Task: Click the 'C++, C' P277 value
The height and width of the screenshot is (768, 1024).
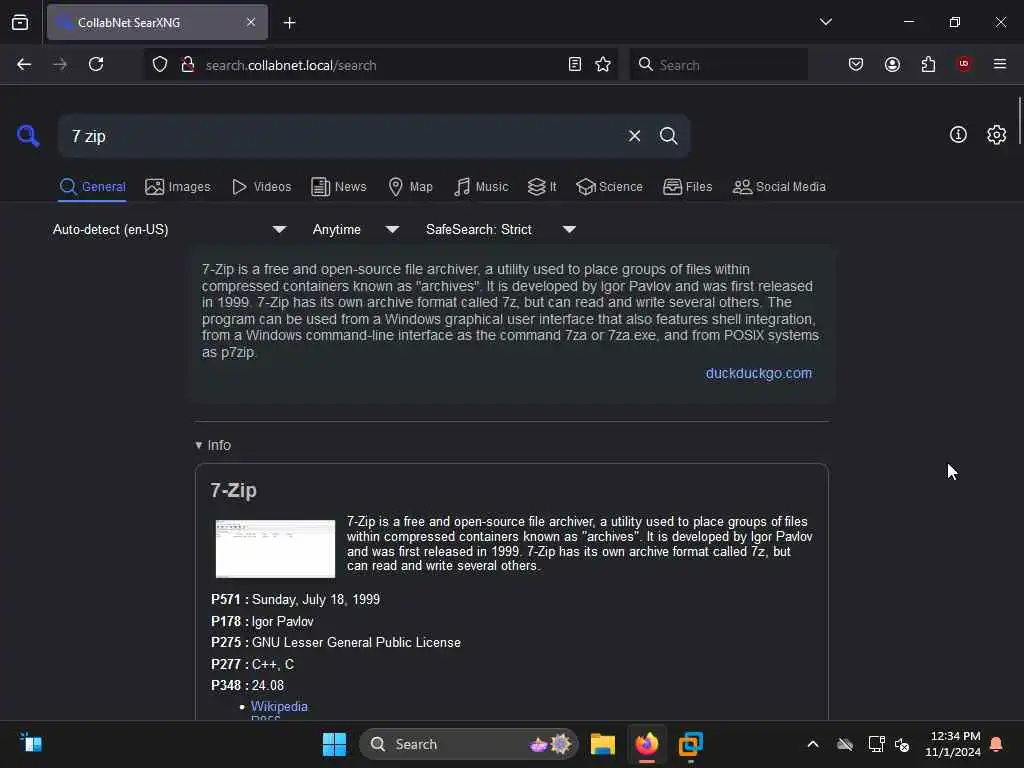Action: 273,664
